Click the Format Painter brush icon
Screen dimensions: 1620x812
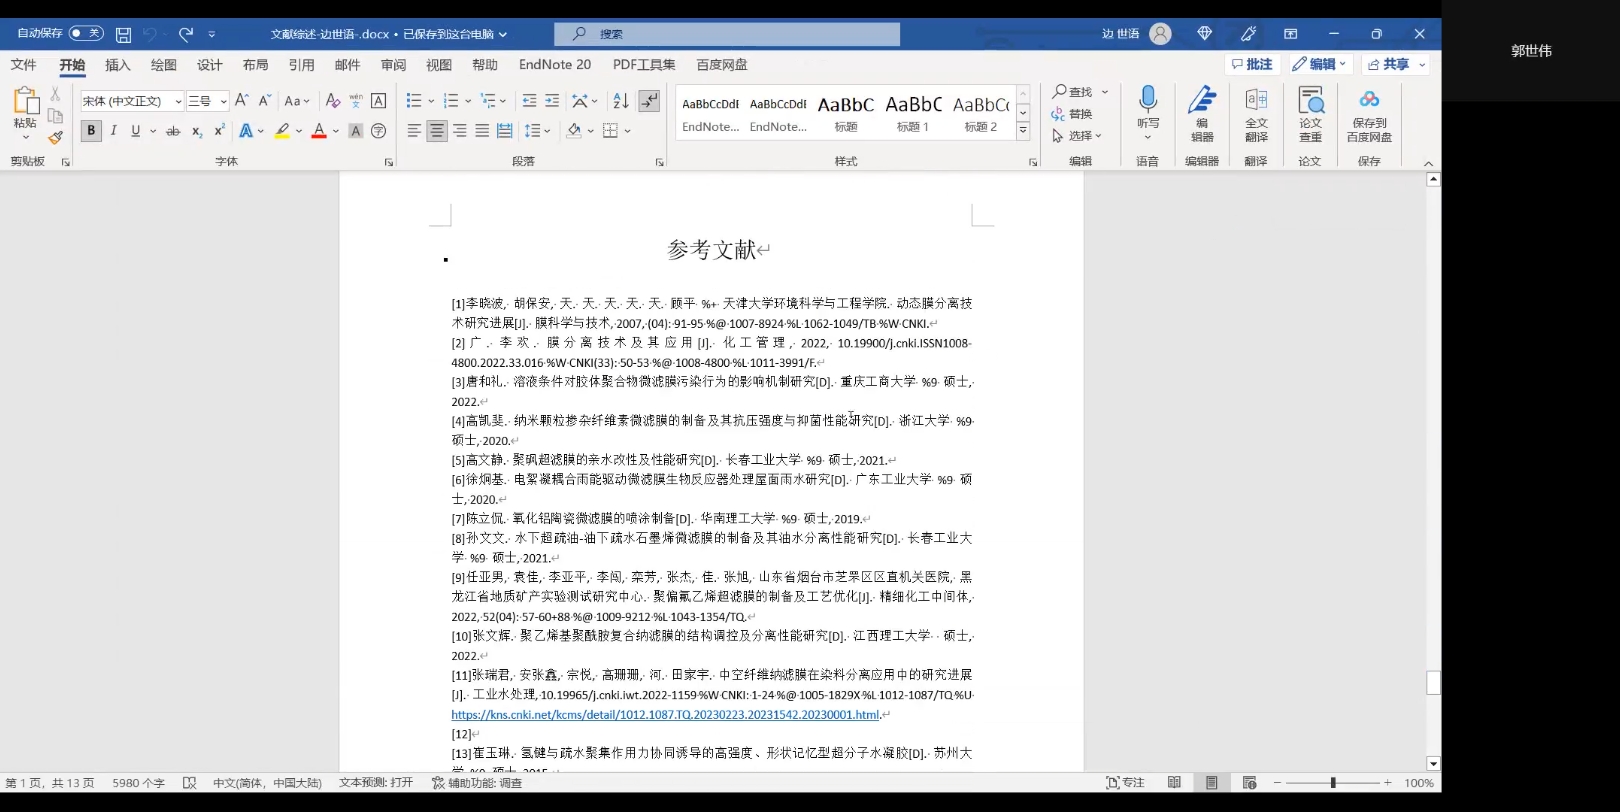click(55, 137)
